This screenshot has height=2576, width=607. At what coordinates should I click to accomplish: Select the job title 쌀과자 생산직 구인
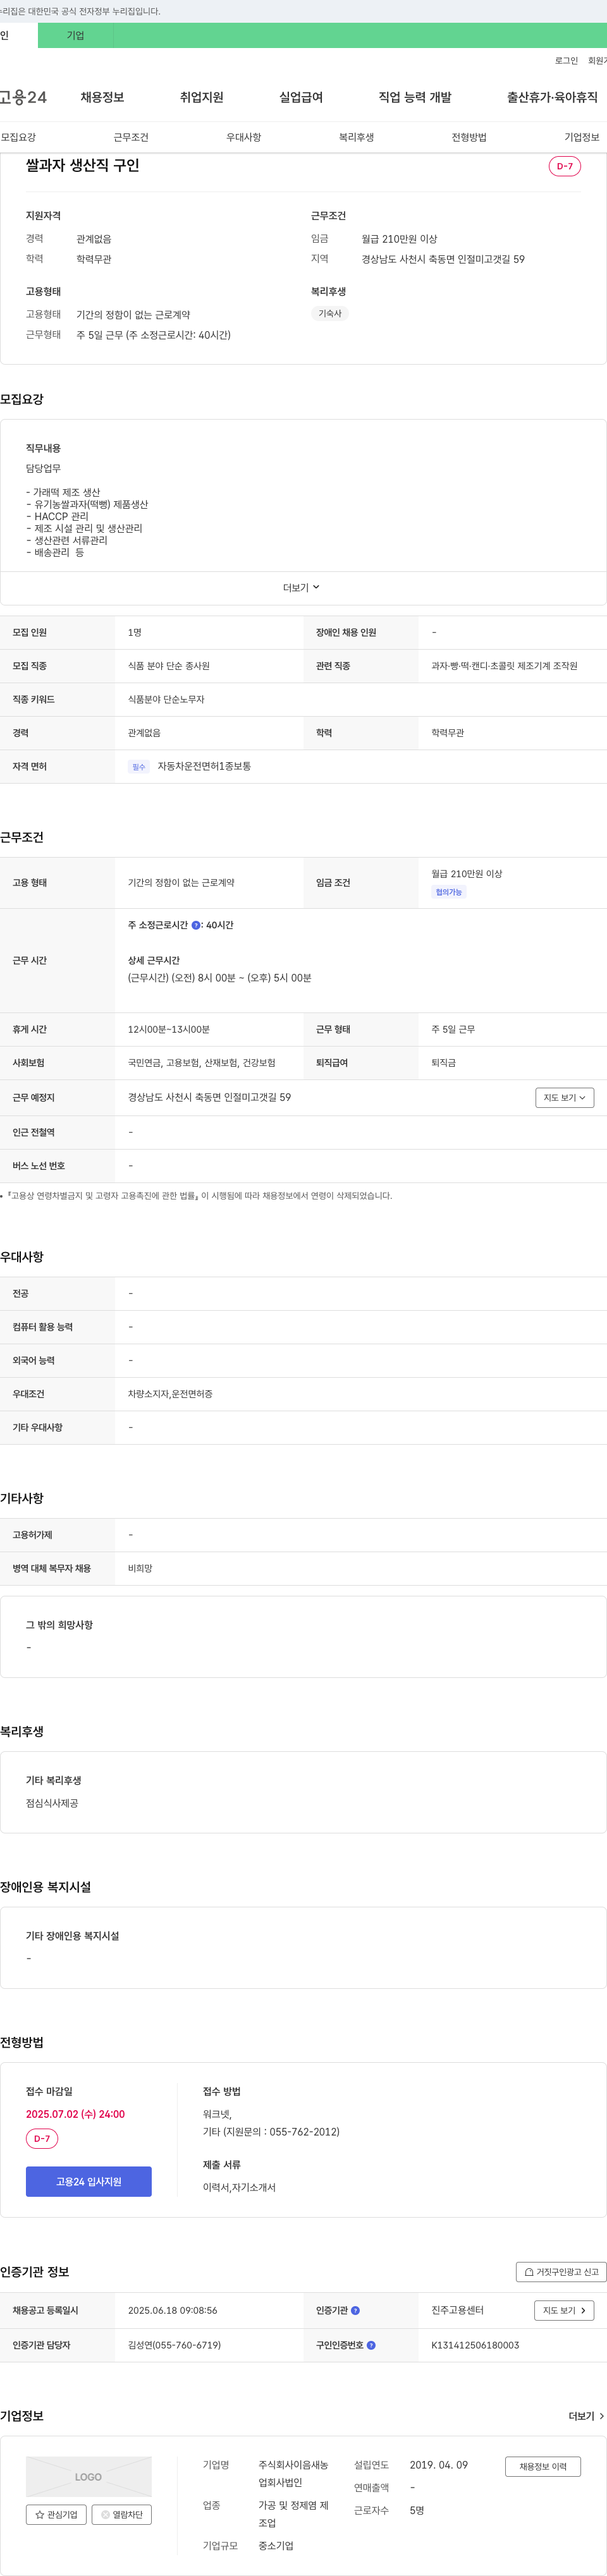click(83, 165)
